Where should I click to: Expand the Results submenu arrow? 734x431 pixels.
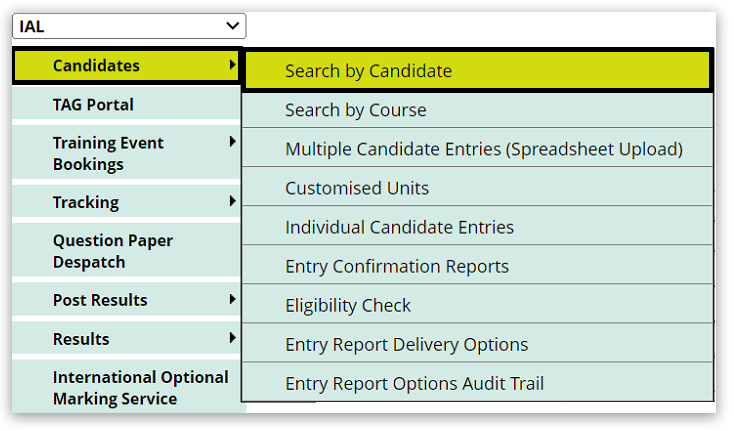tap(232, 338)
